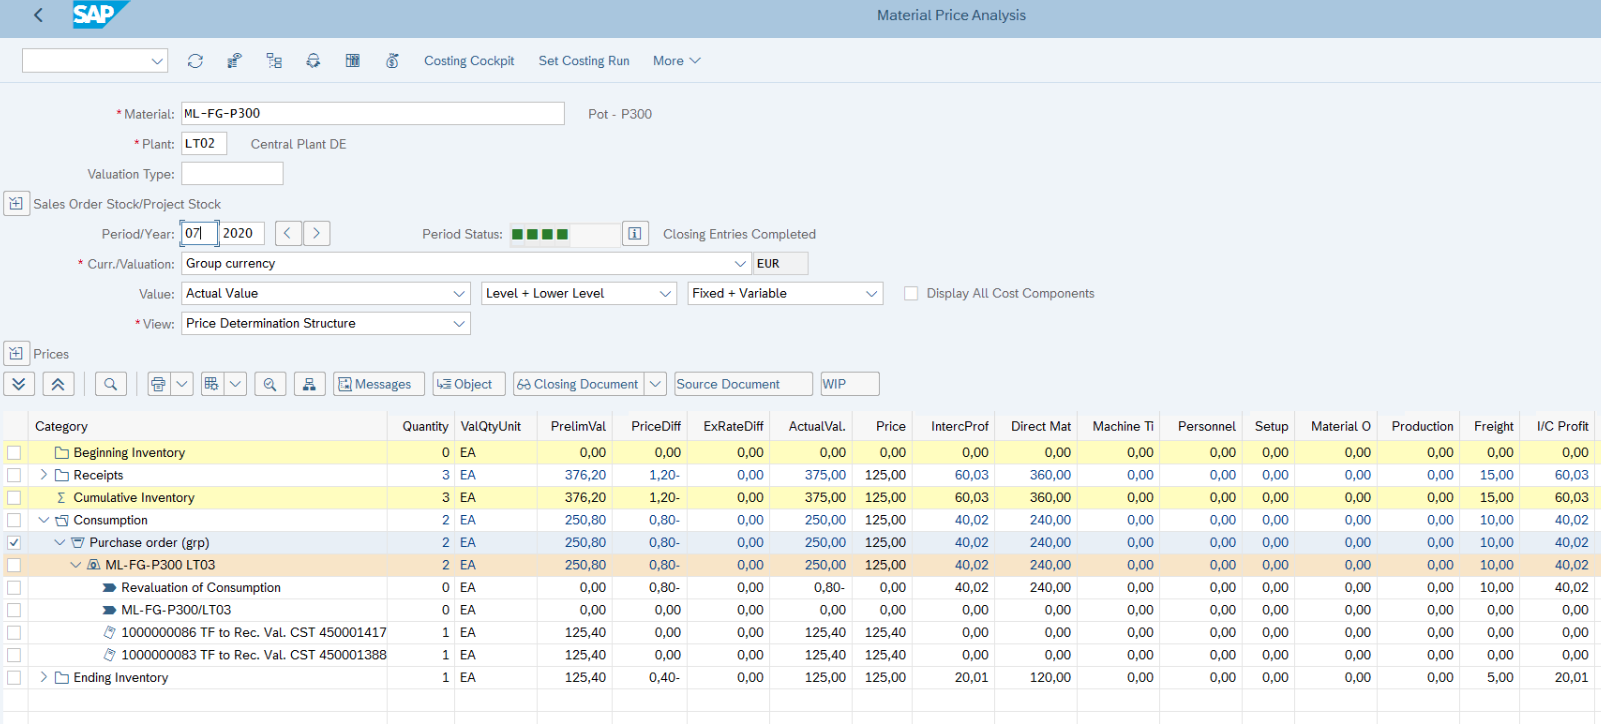Image resolution: width=1601 pixels, height=724 pixels.
Task: Open the Fixed + Variable dropdown
Action: (x=872, y=294)
